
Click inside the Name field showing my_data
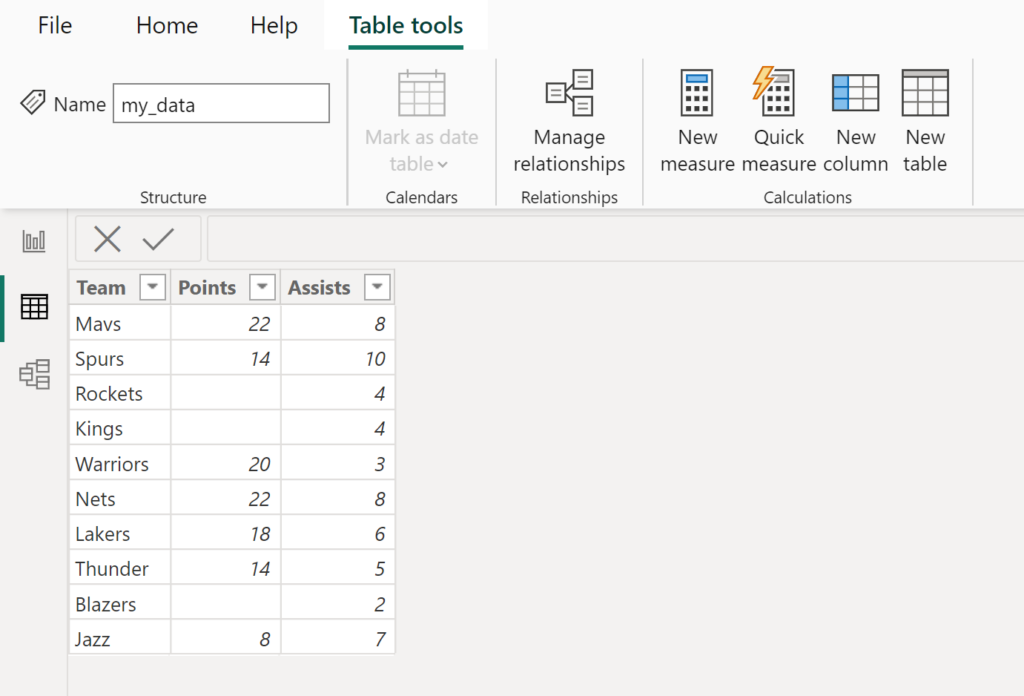[x=220, y=103]
